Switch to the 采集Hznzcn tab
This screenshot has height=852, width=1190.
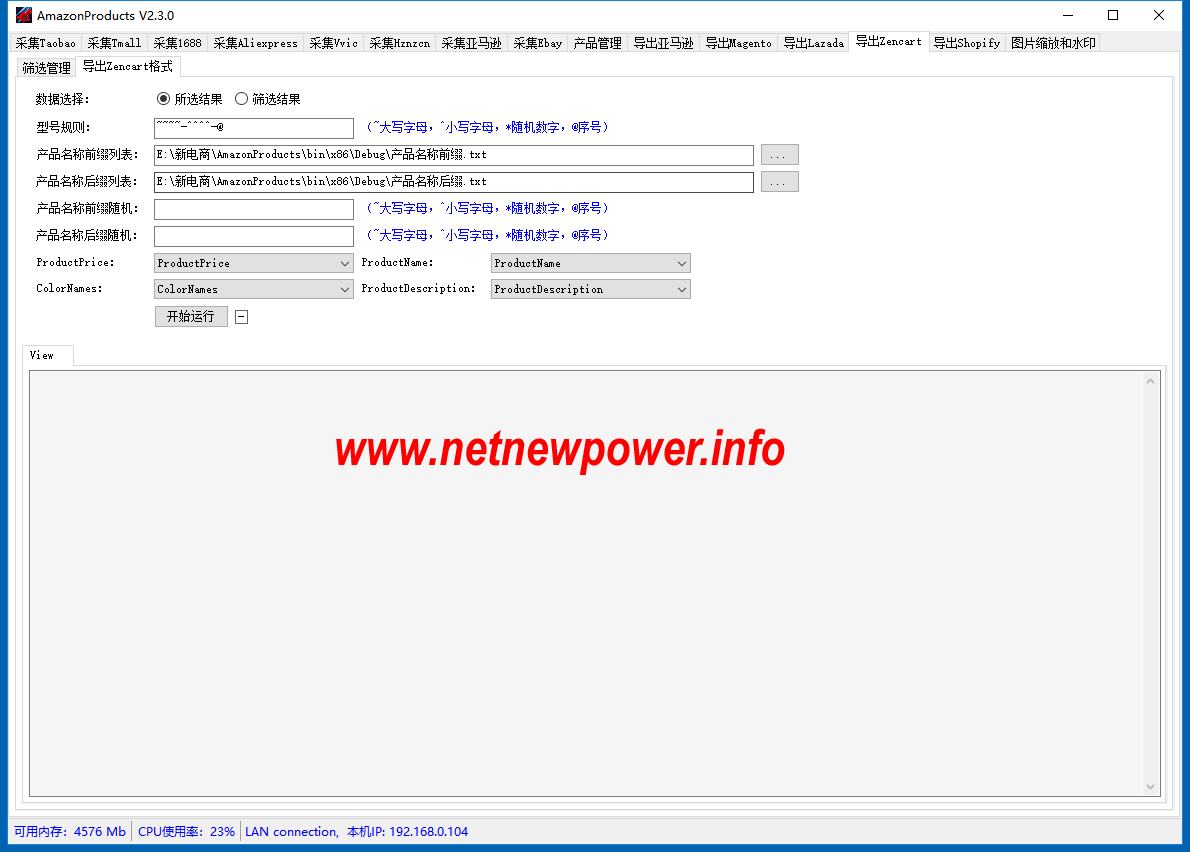click(x=400, y=43)
